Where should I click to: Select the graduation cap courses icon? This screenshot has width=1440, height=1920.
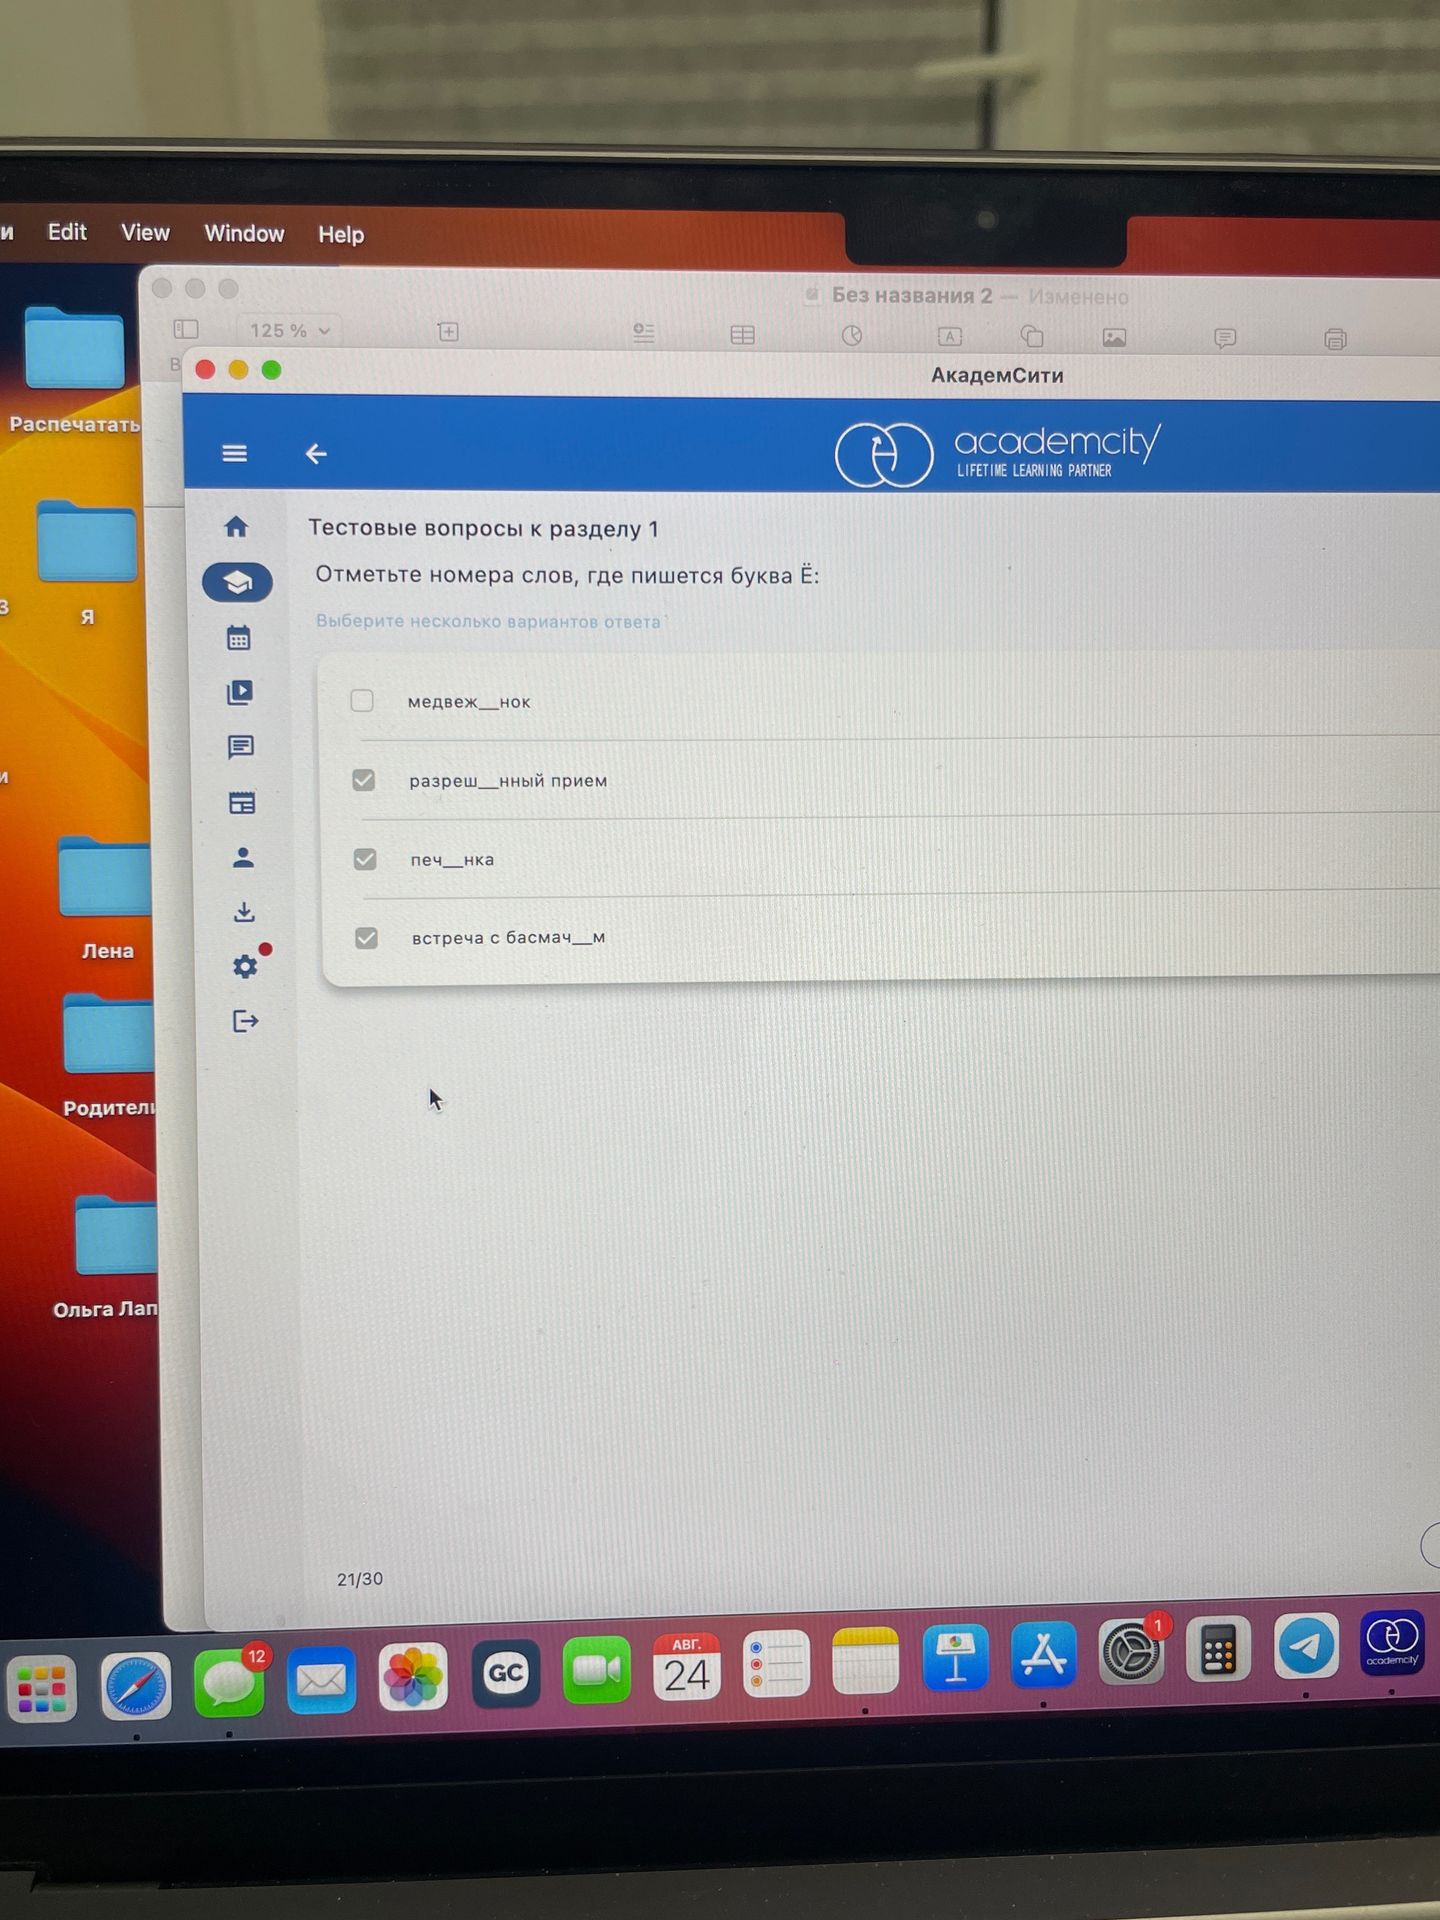[237, 582]
